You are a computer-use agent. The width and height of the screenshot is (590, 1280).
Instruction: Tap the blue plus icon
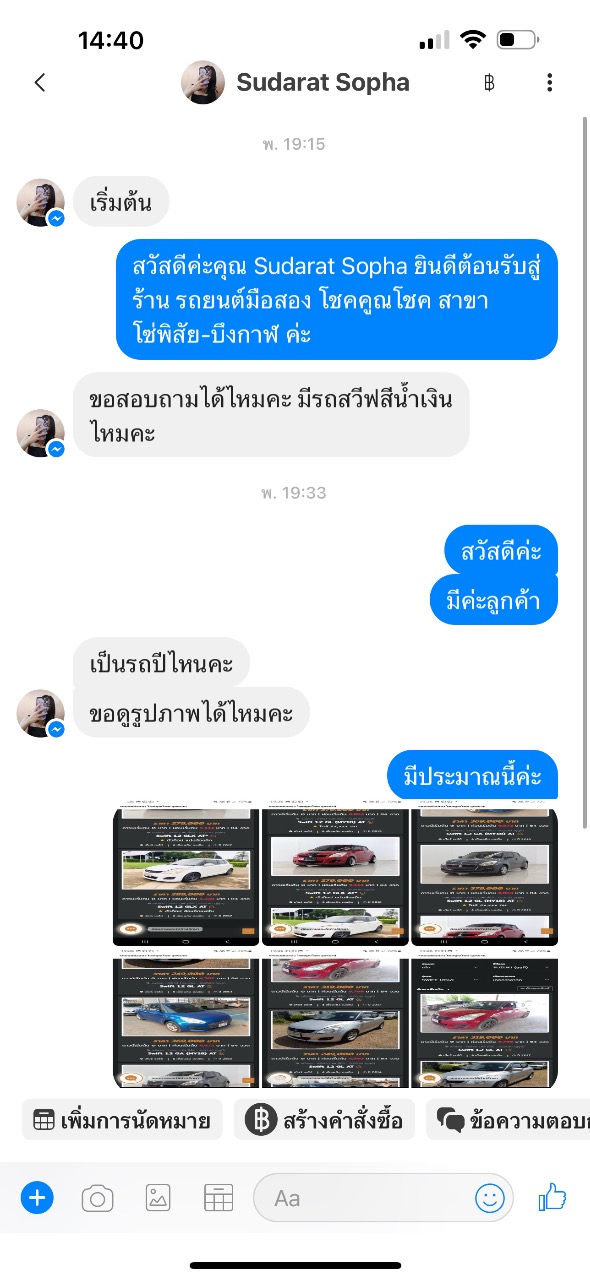point(37,1197)
